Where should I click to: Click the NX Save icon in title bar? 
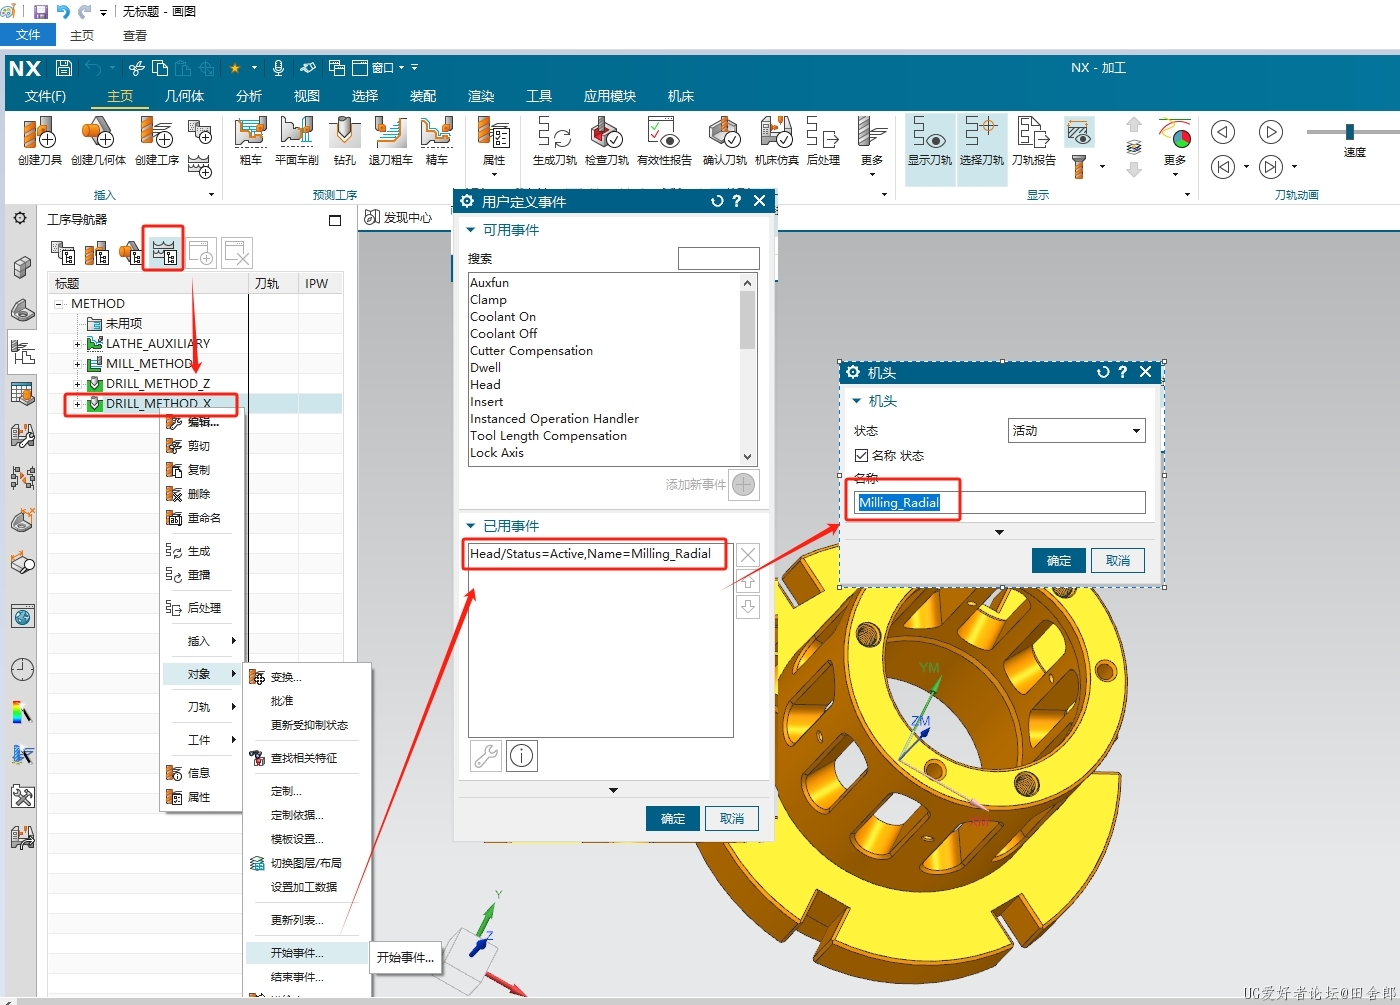pos(64,68)
